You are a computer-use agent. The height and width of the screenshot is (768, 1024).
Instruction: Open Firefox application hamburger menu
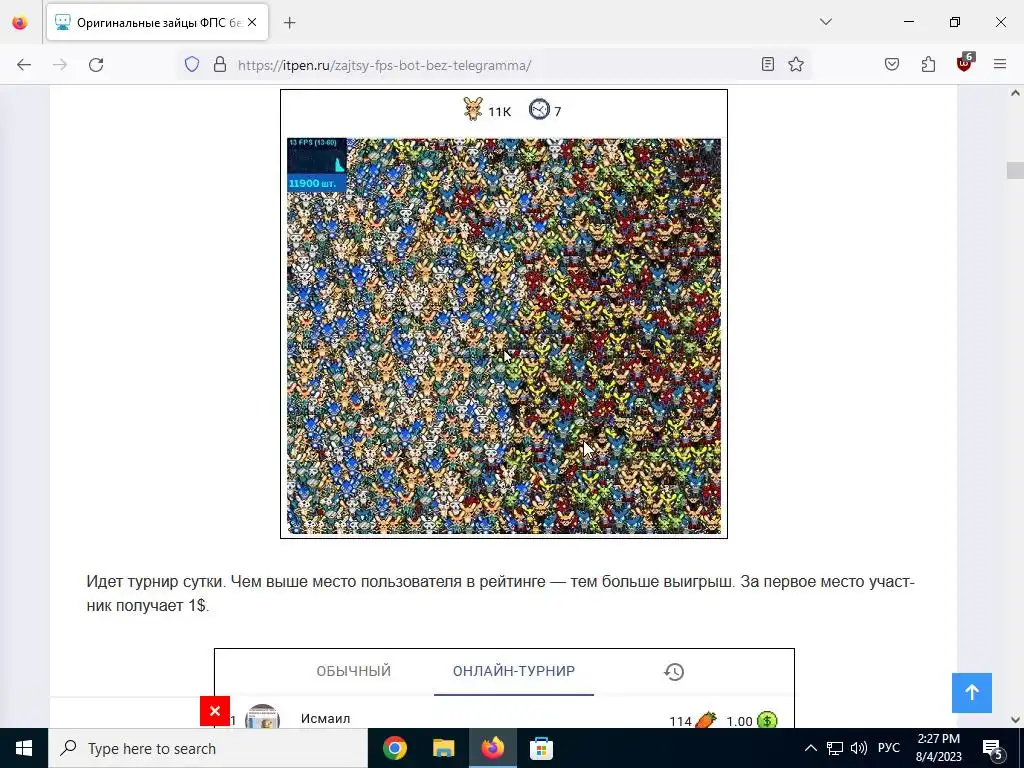coord(1000,64)
